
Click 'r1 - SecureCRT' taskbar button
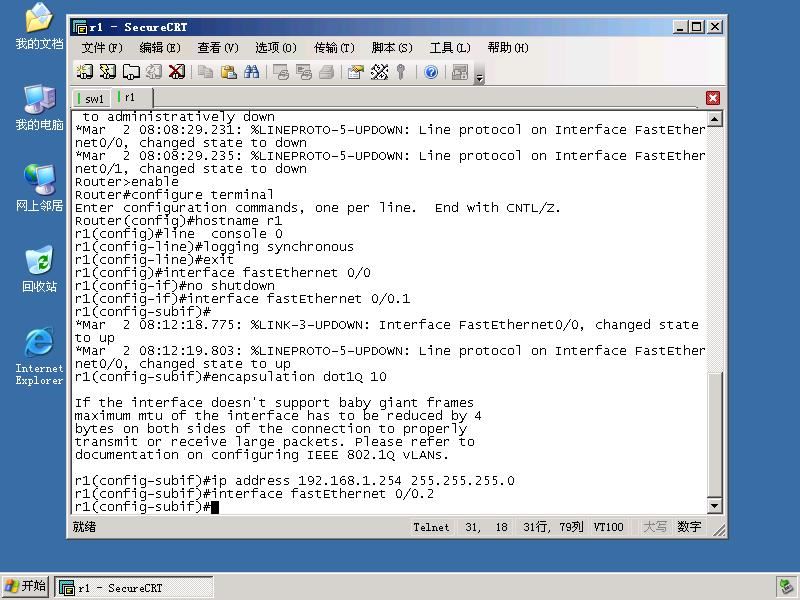[134, 588]
